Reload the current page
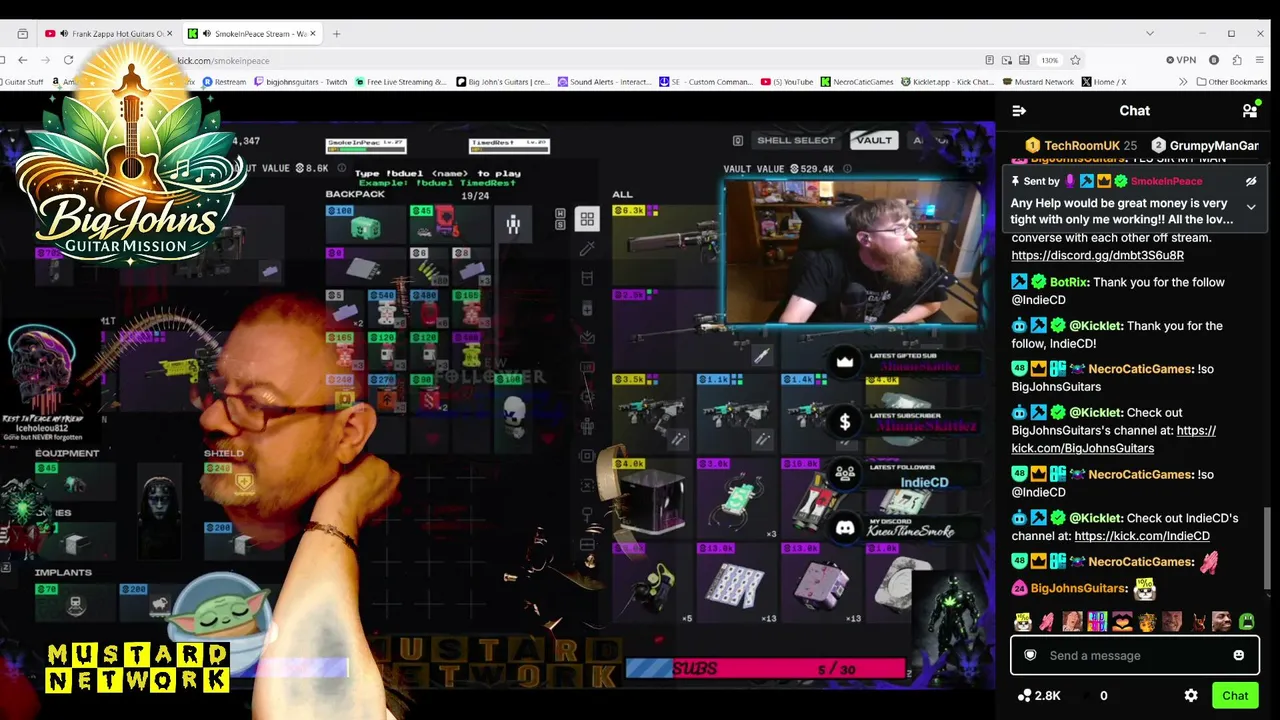 [x=68, y=60]
